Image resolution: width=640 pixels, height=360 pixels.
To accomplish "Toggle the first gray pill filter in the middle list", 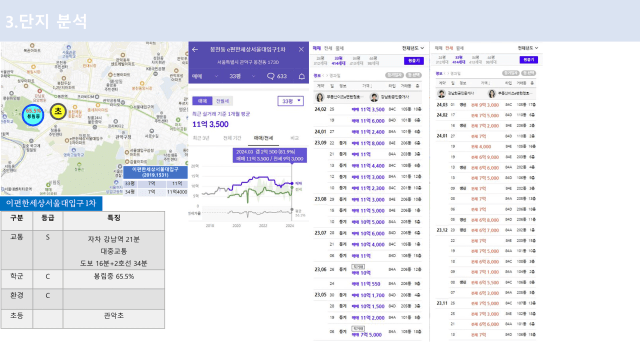I will pos(394,75).
